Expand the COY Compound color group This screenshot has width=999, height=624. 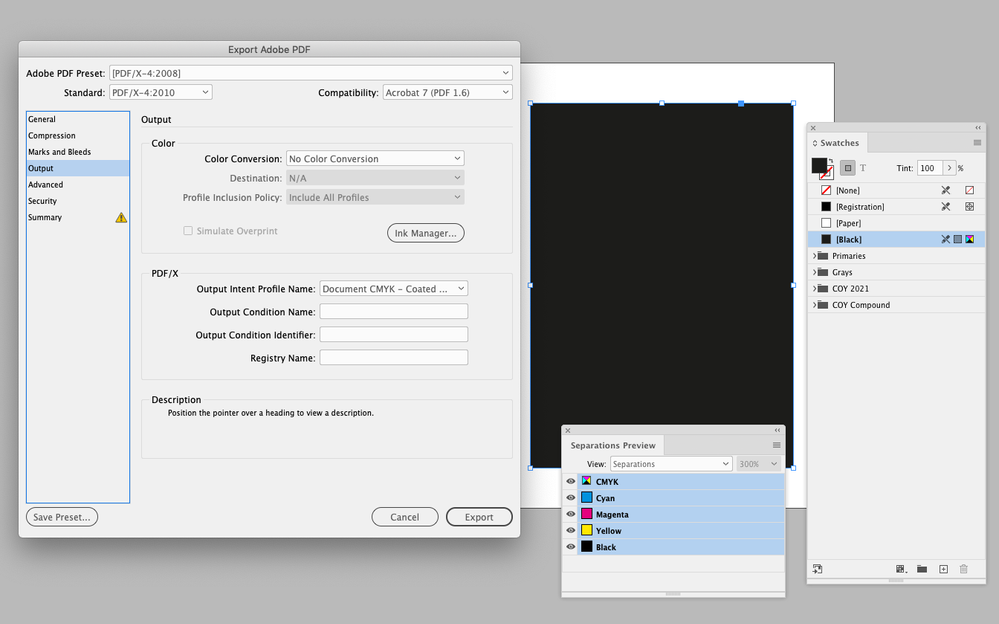814,305
